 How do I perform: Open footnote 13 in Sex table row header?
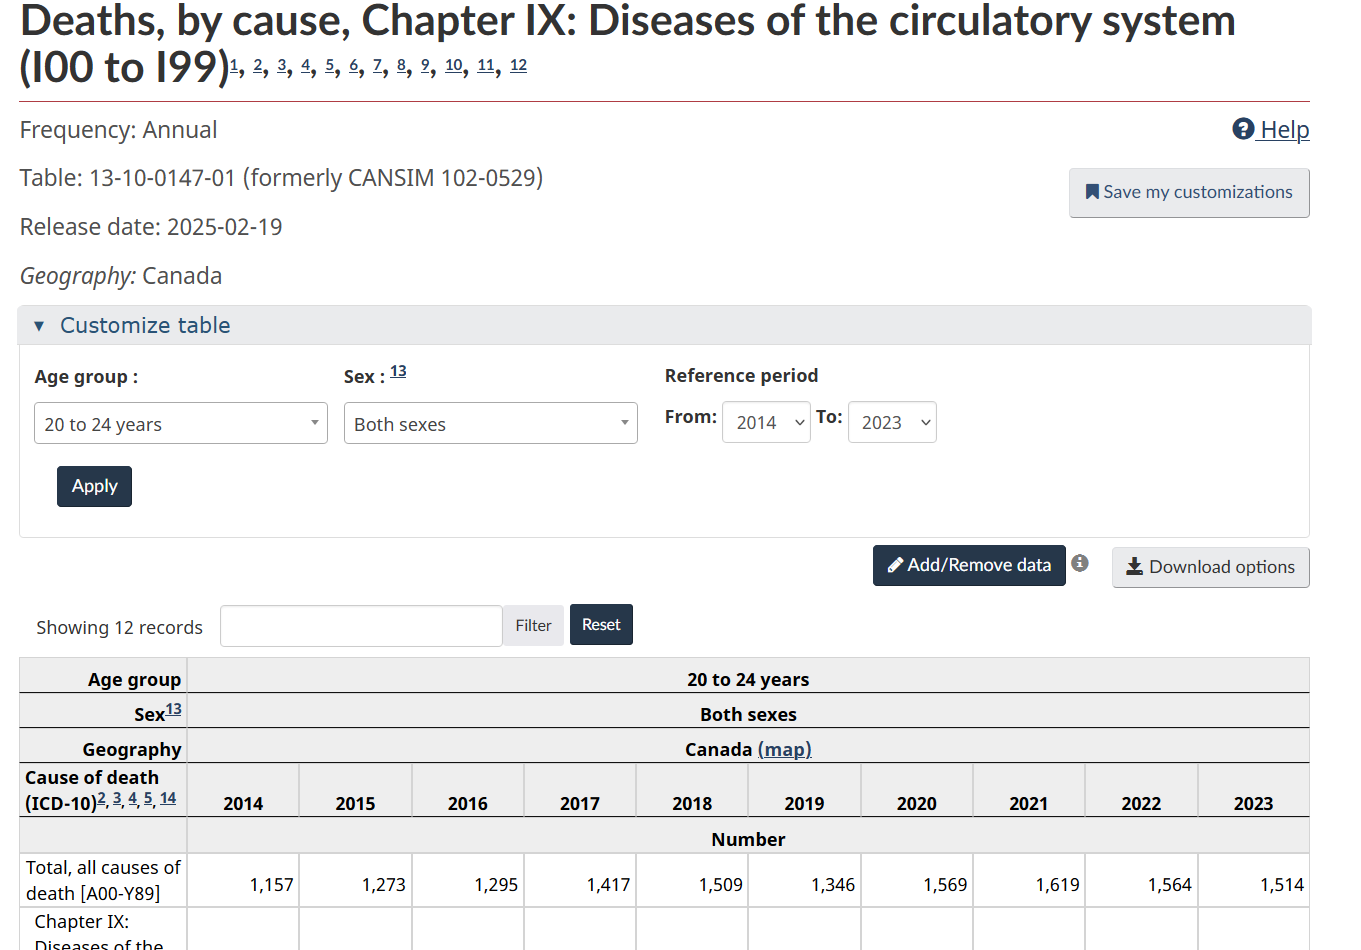point(174,709)
